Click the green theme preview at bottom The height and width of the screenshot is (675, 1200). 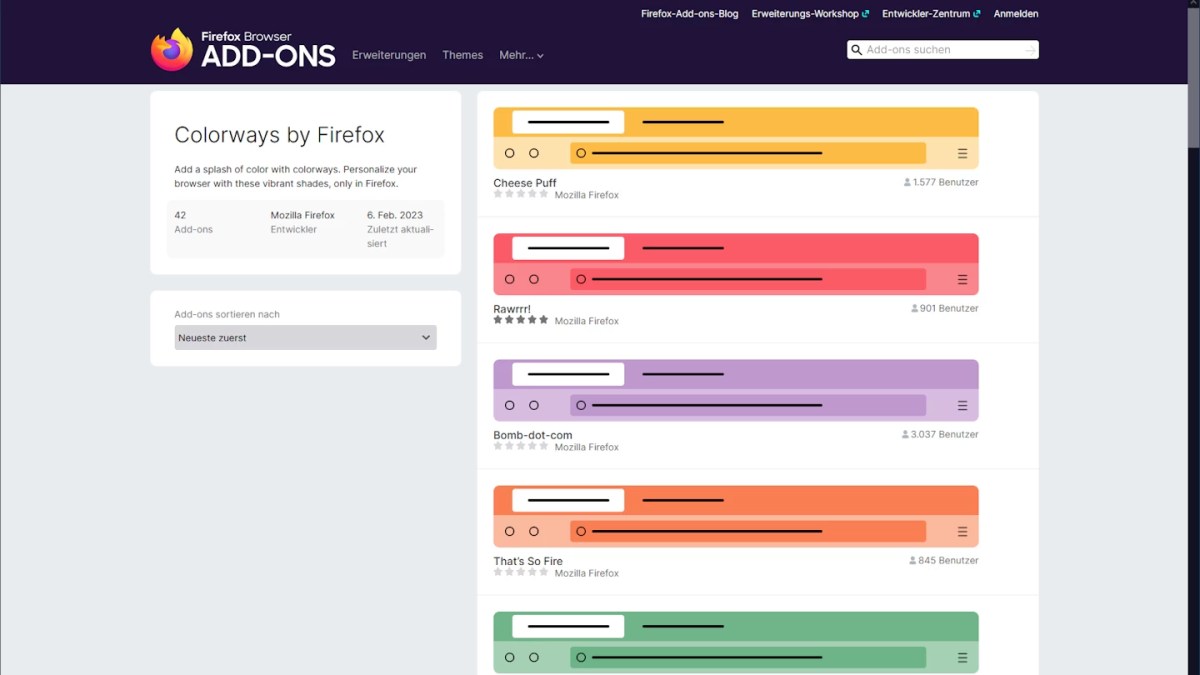[x=736, y=642]
